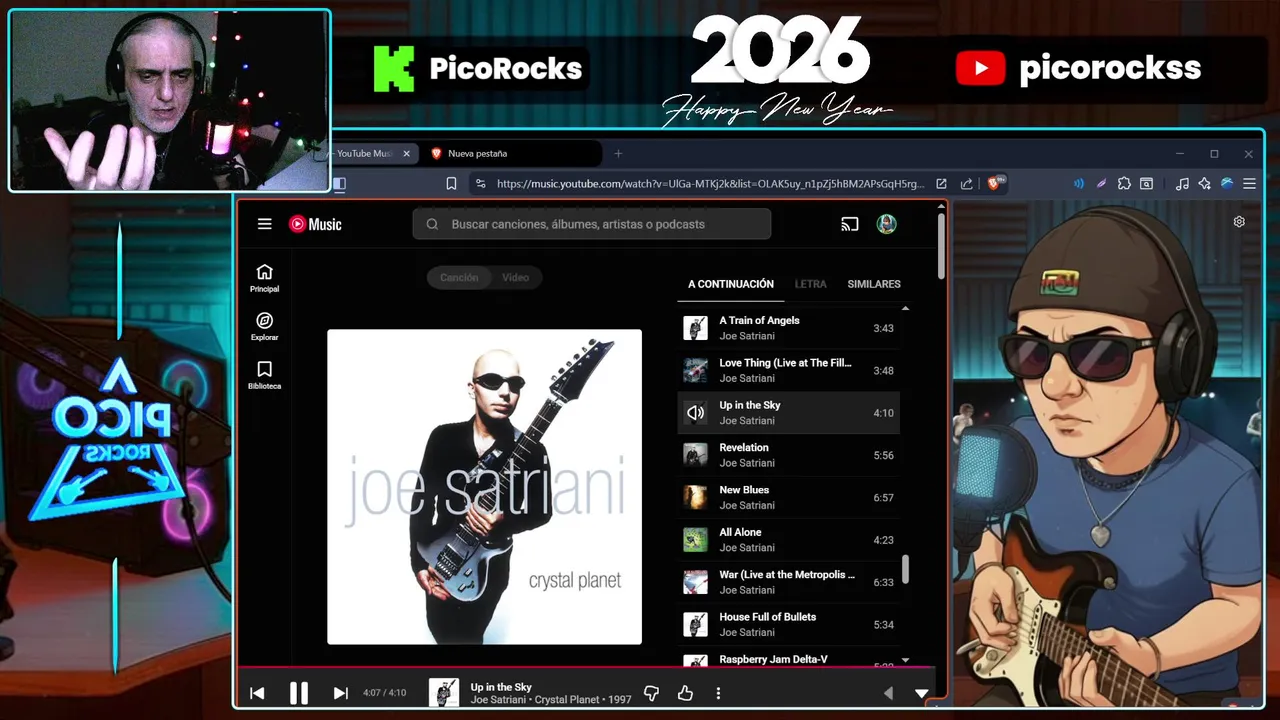The height and width of the screenshot is (720, 1280).
Task: Open the account avatar menu
Action: [x=886, y=224]
